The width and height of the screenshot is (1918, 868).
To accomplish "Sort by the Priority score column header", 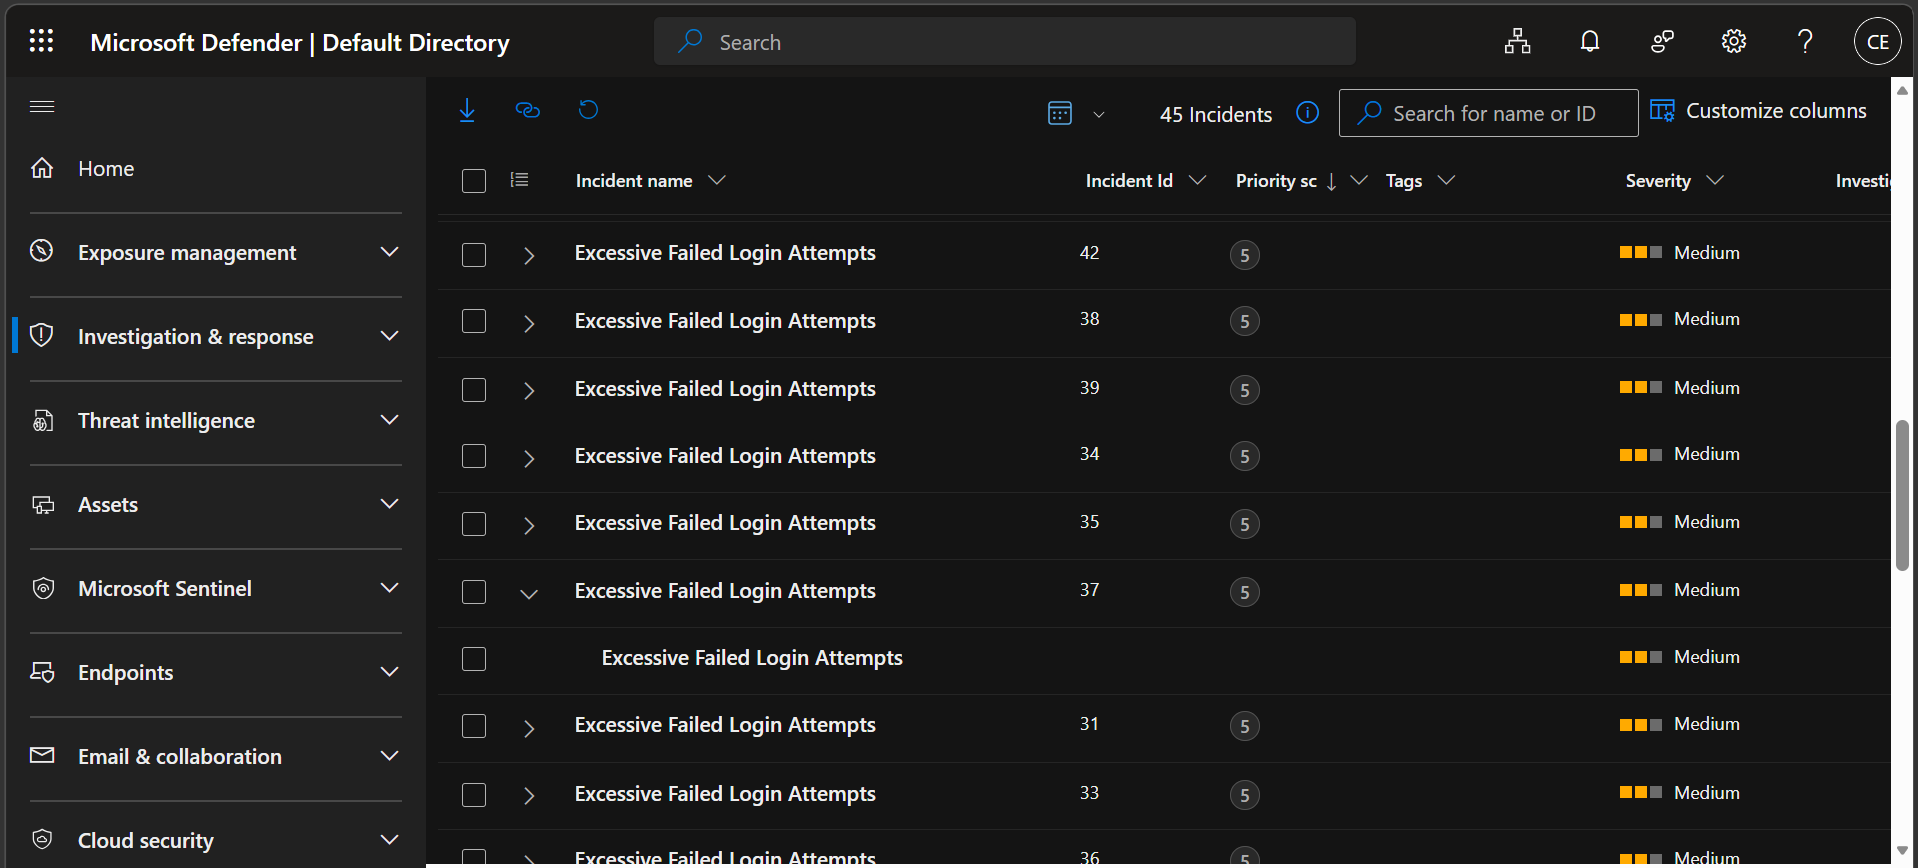I will click(x=1276, y=181).
